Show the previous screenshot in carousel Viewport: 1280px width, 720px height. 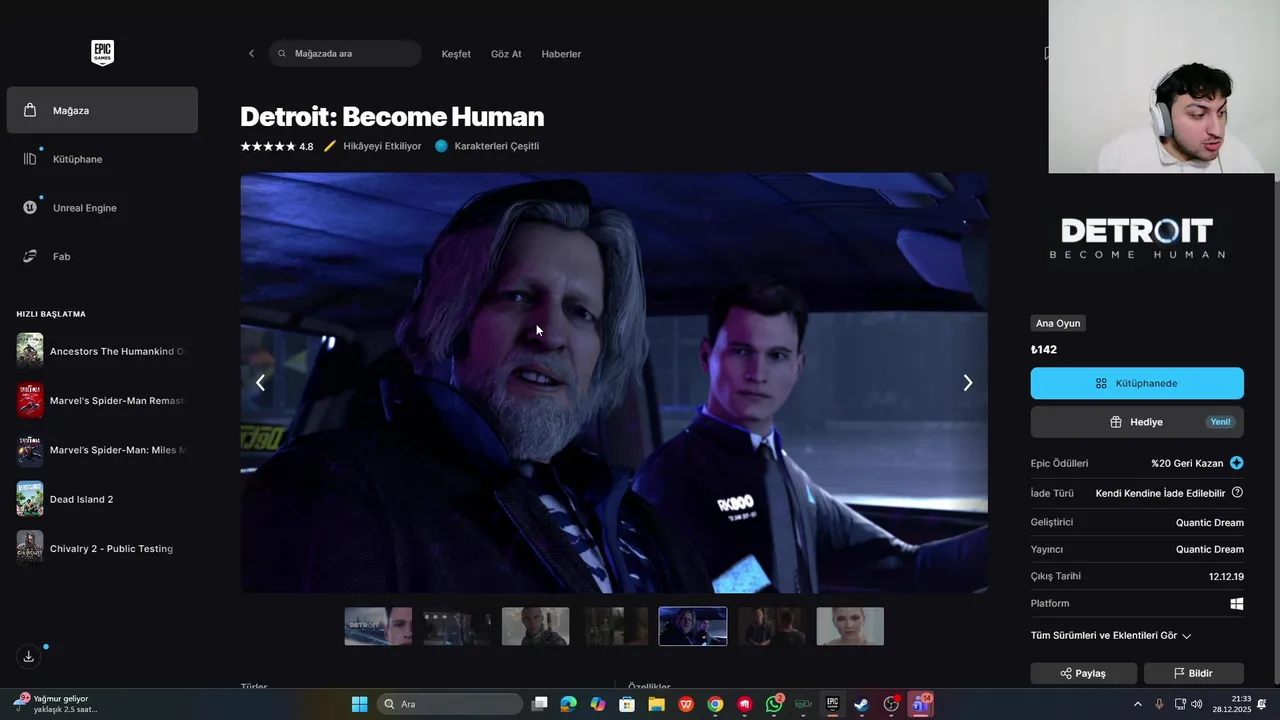260,383
